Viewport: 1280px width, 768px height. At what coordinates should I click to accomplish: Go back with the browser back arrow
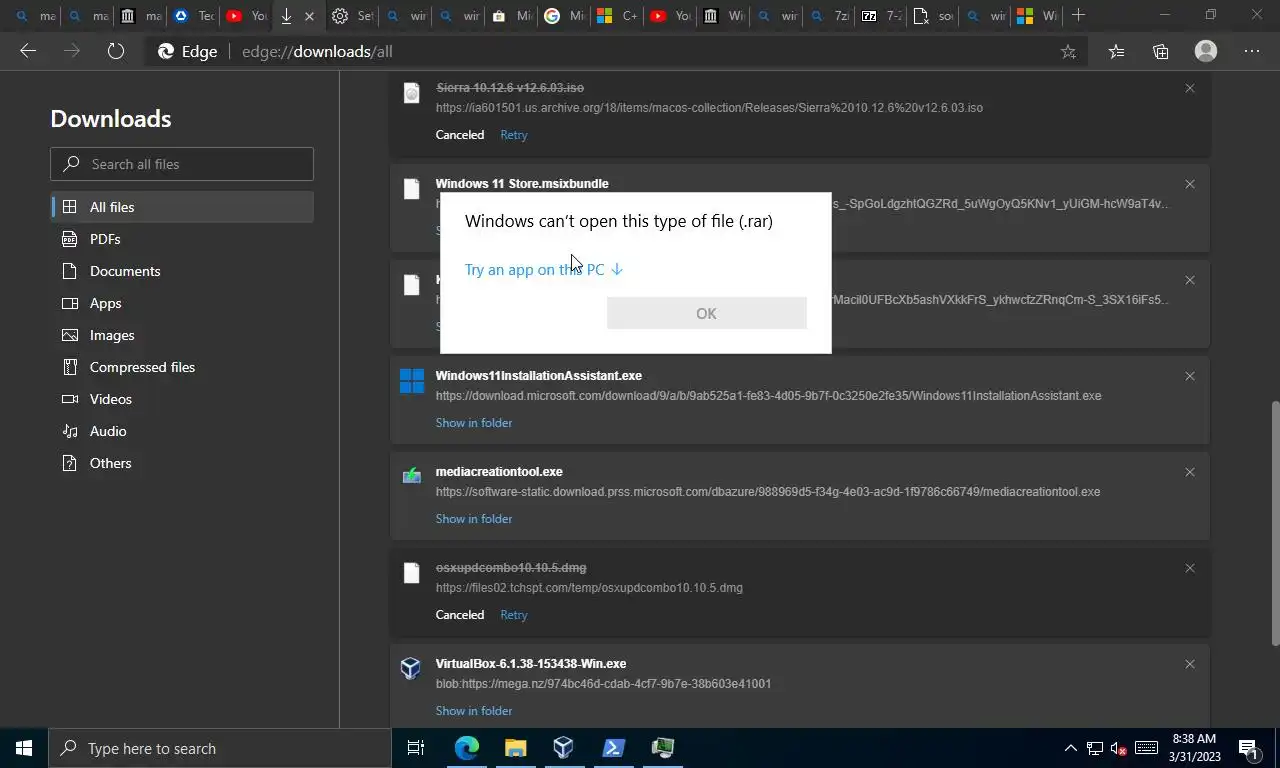point(28,51)
